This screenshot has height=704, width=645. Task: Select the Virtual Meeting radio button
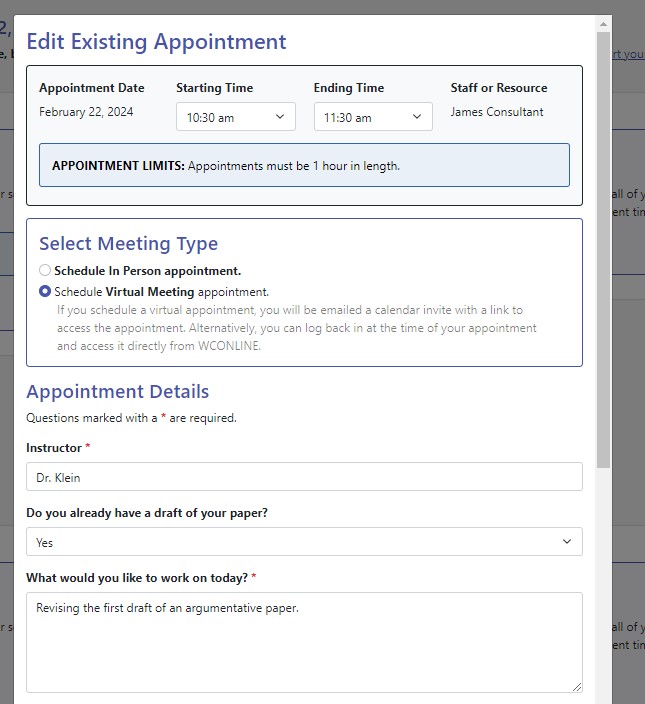tap(45, 292)
